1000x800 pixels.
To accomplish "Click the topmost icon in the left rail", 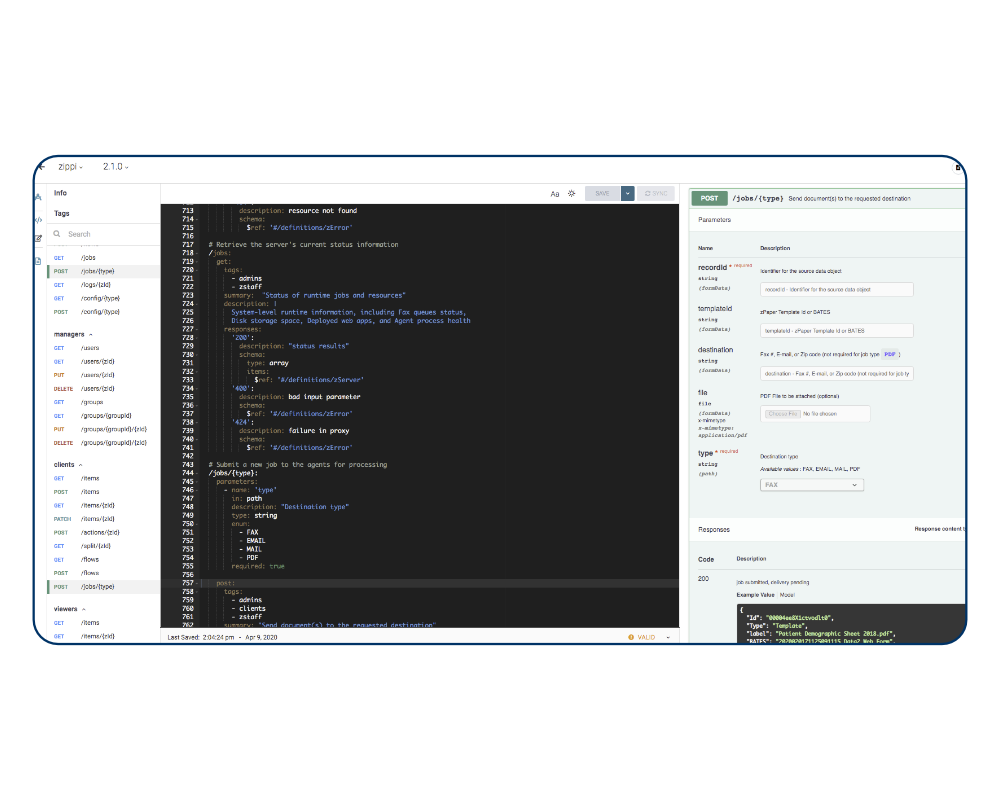I will (x=38, y=197).
